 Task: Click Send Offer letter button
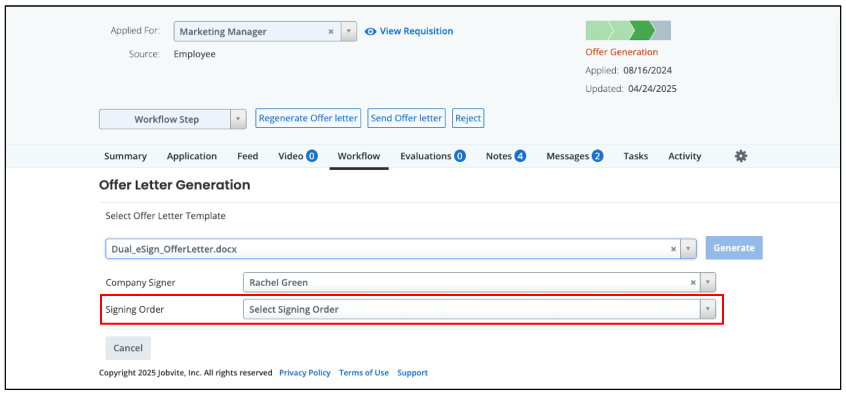tap(406, 118)
